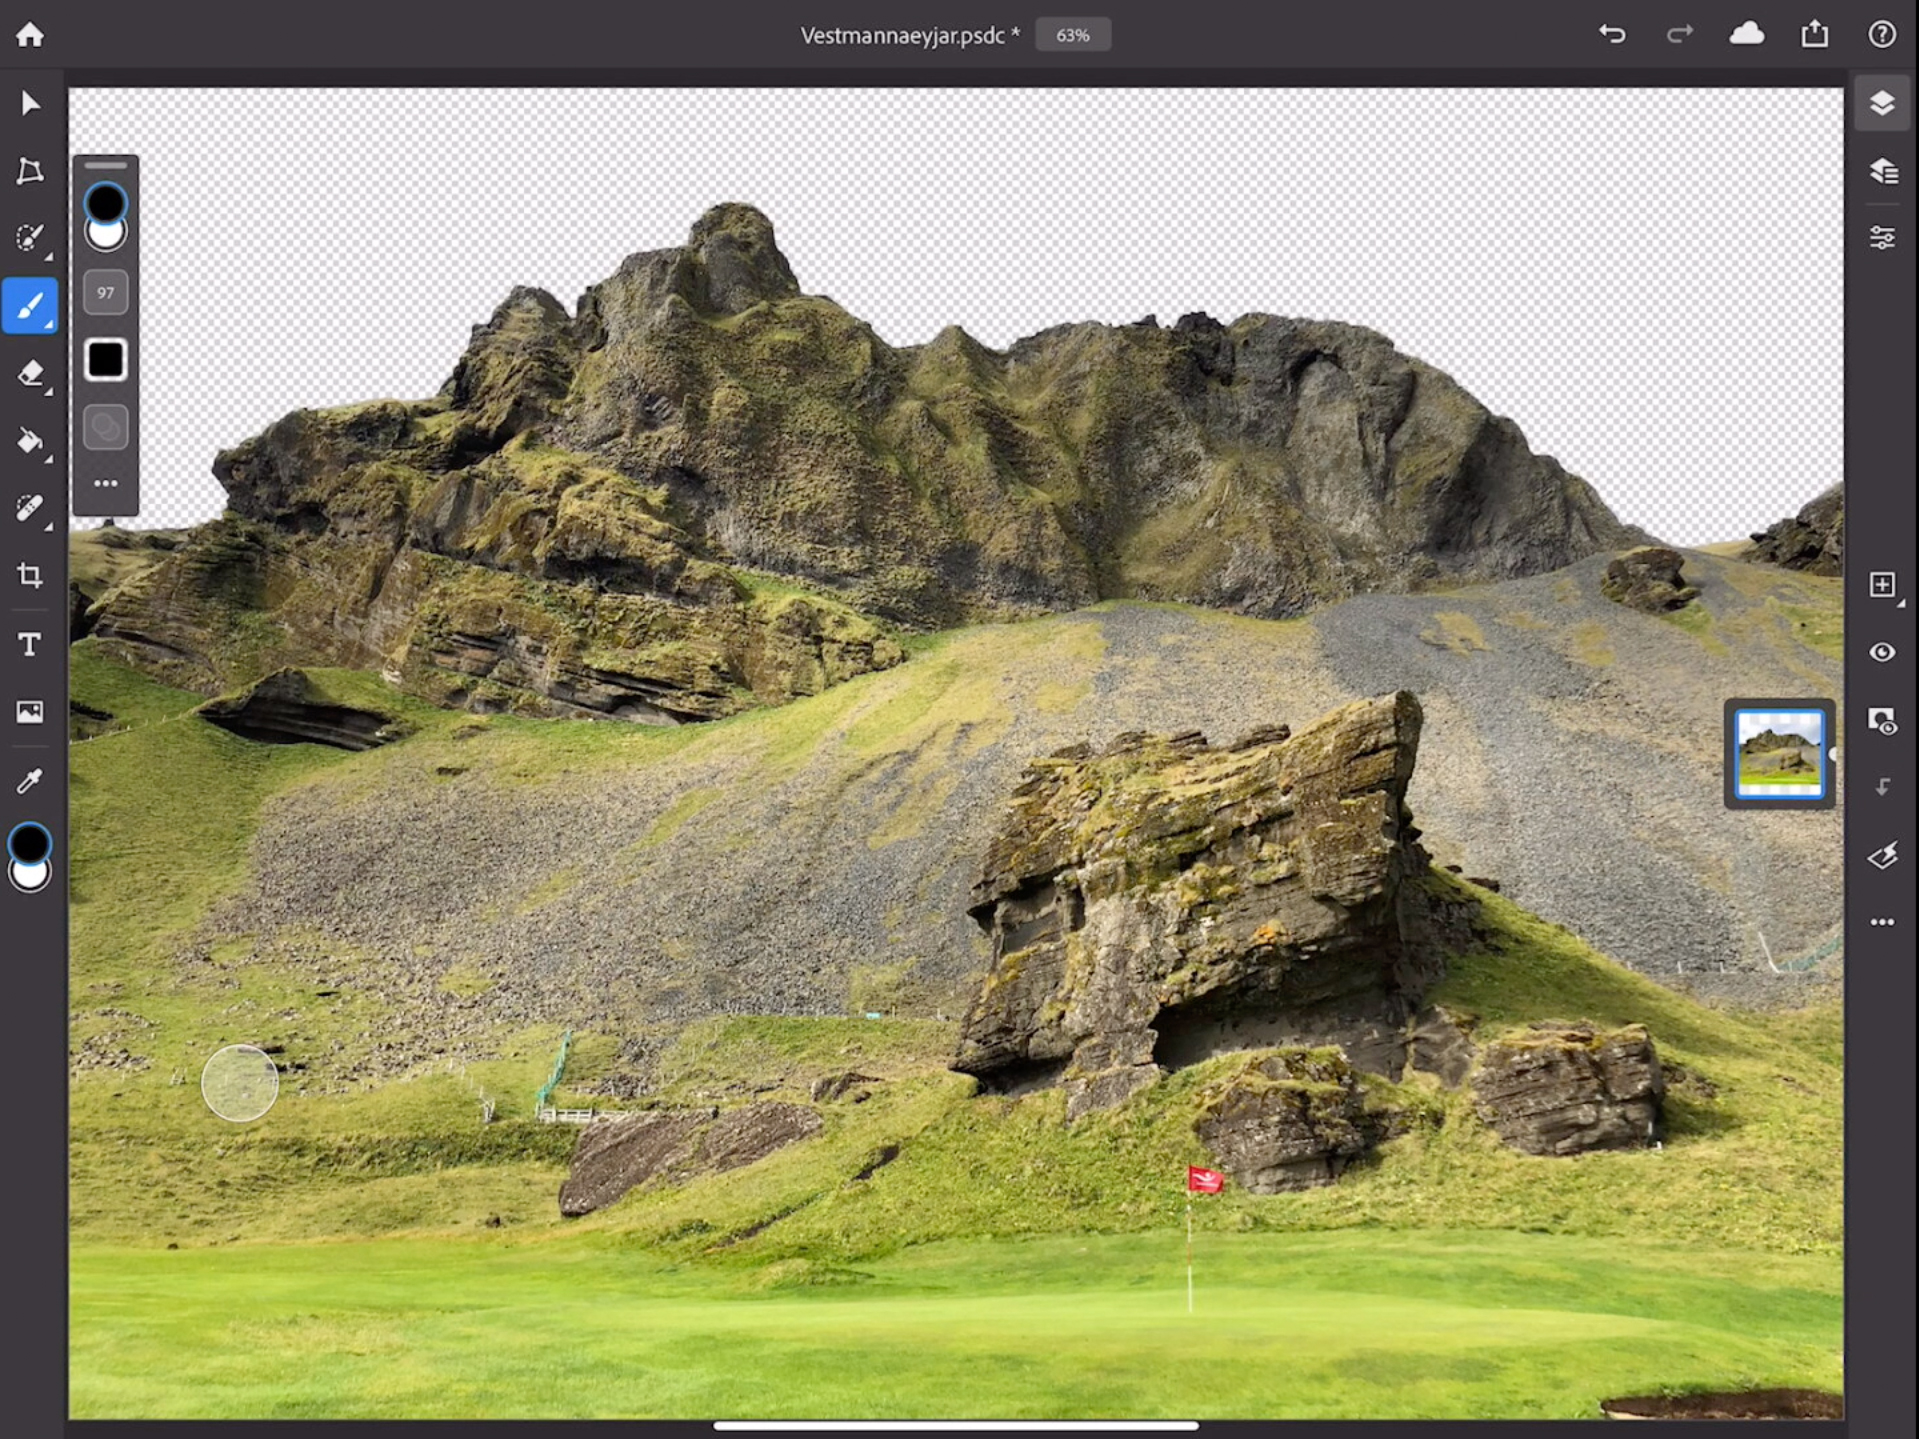Tap the Home icon
Screen dimensions: 1919x1439
pyautogui.click(x=30, y=33)
